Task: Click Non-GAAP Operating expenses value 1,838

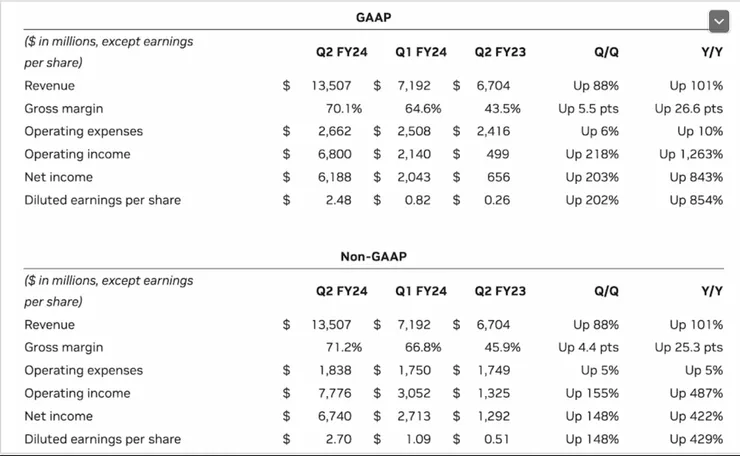Action: [x=337, y=370]
